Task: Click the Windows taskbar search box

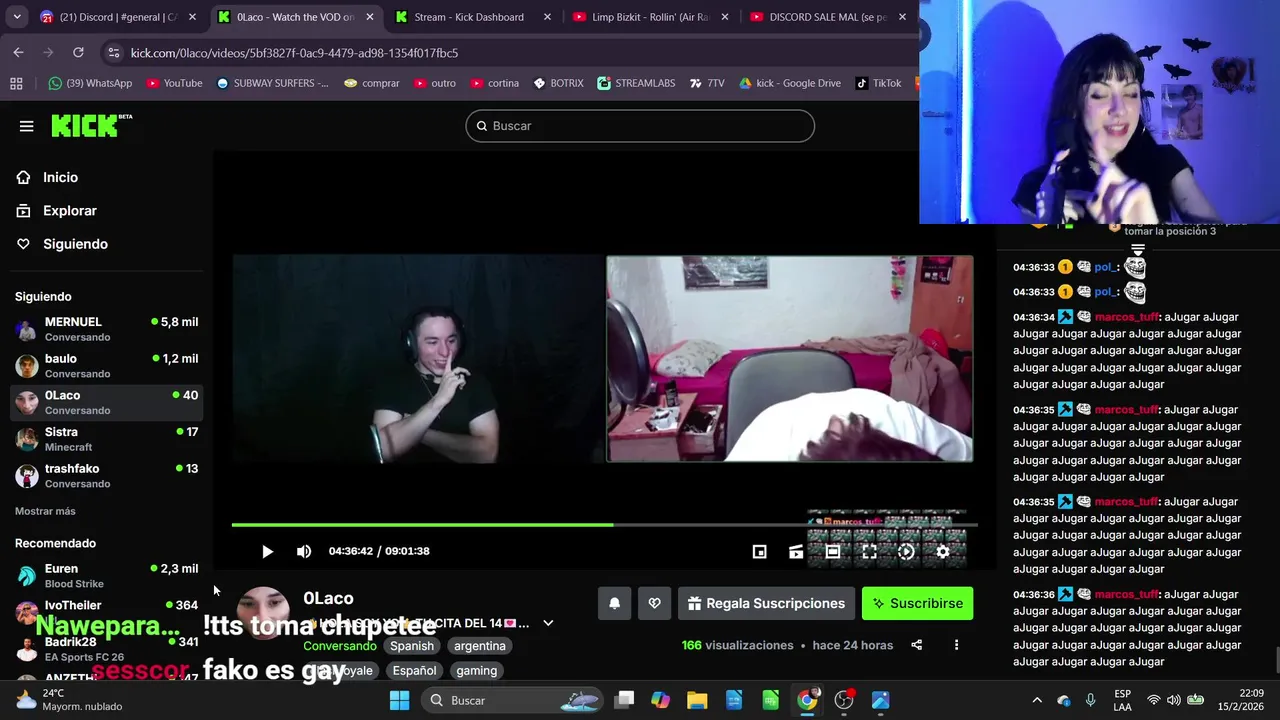Action: pyautogui.click(x=514, y=700)
